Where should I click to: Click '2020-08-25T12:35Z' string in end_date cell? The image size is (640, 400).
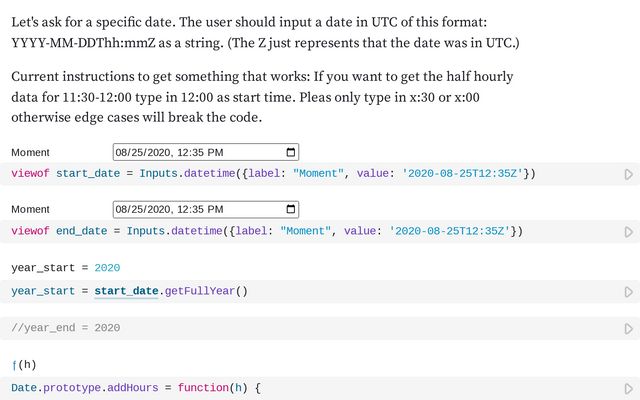(449, 231)
